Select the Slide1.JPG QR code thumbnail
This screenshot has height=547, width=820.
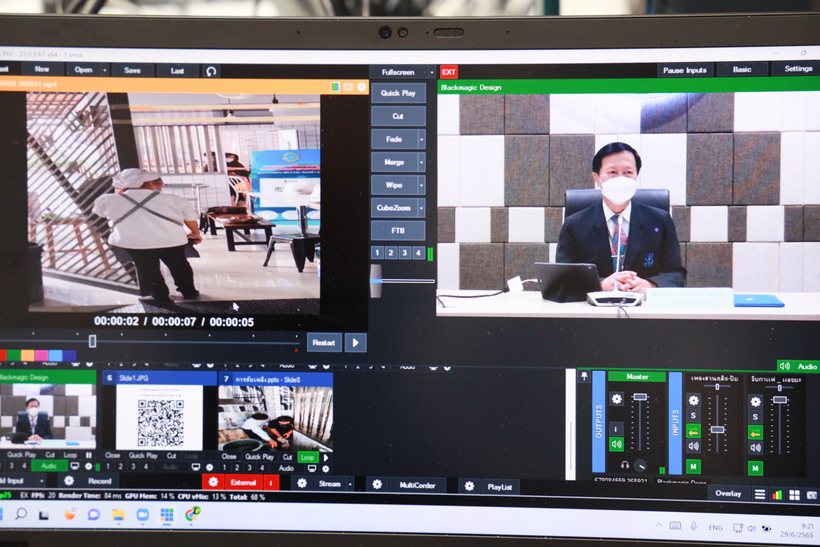point(160,417)
